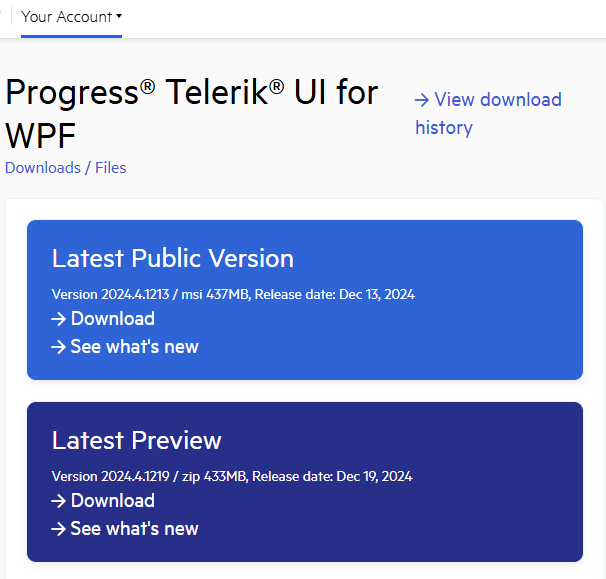Click the Version 2024.4.1213 msi details text
The height and width of the screenshot is (579, 606).
point(233,295)
